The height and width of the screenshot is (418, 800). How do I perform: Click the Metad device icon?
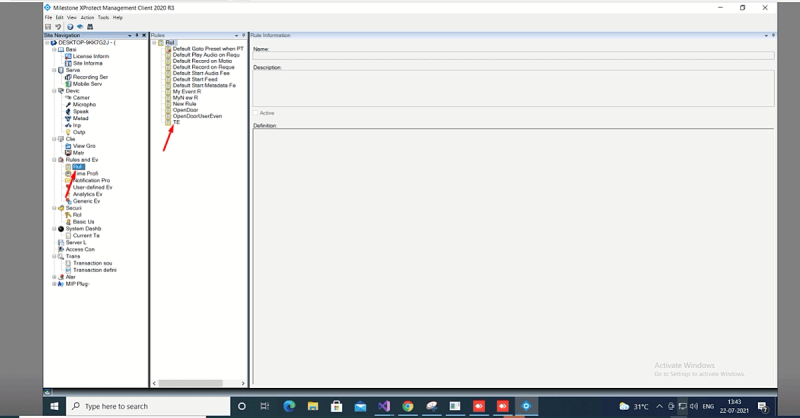click(68, 118)
